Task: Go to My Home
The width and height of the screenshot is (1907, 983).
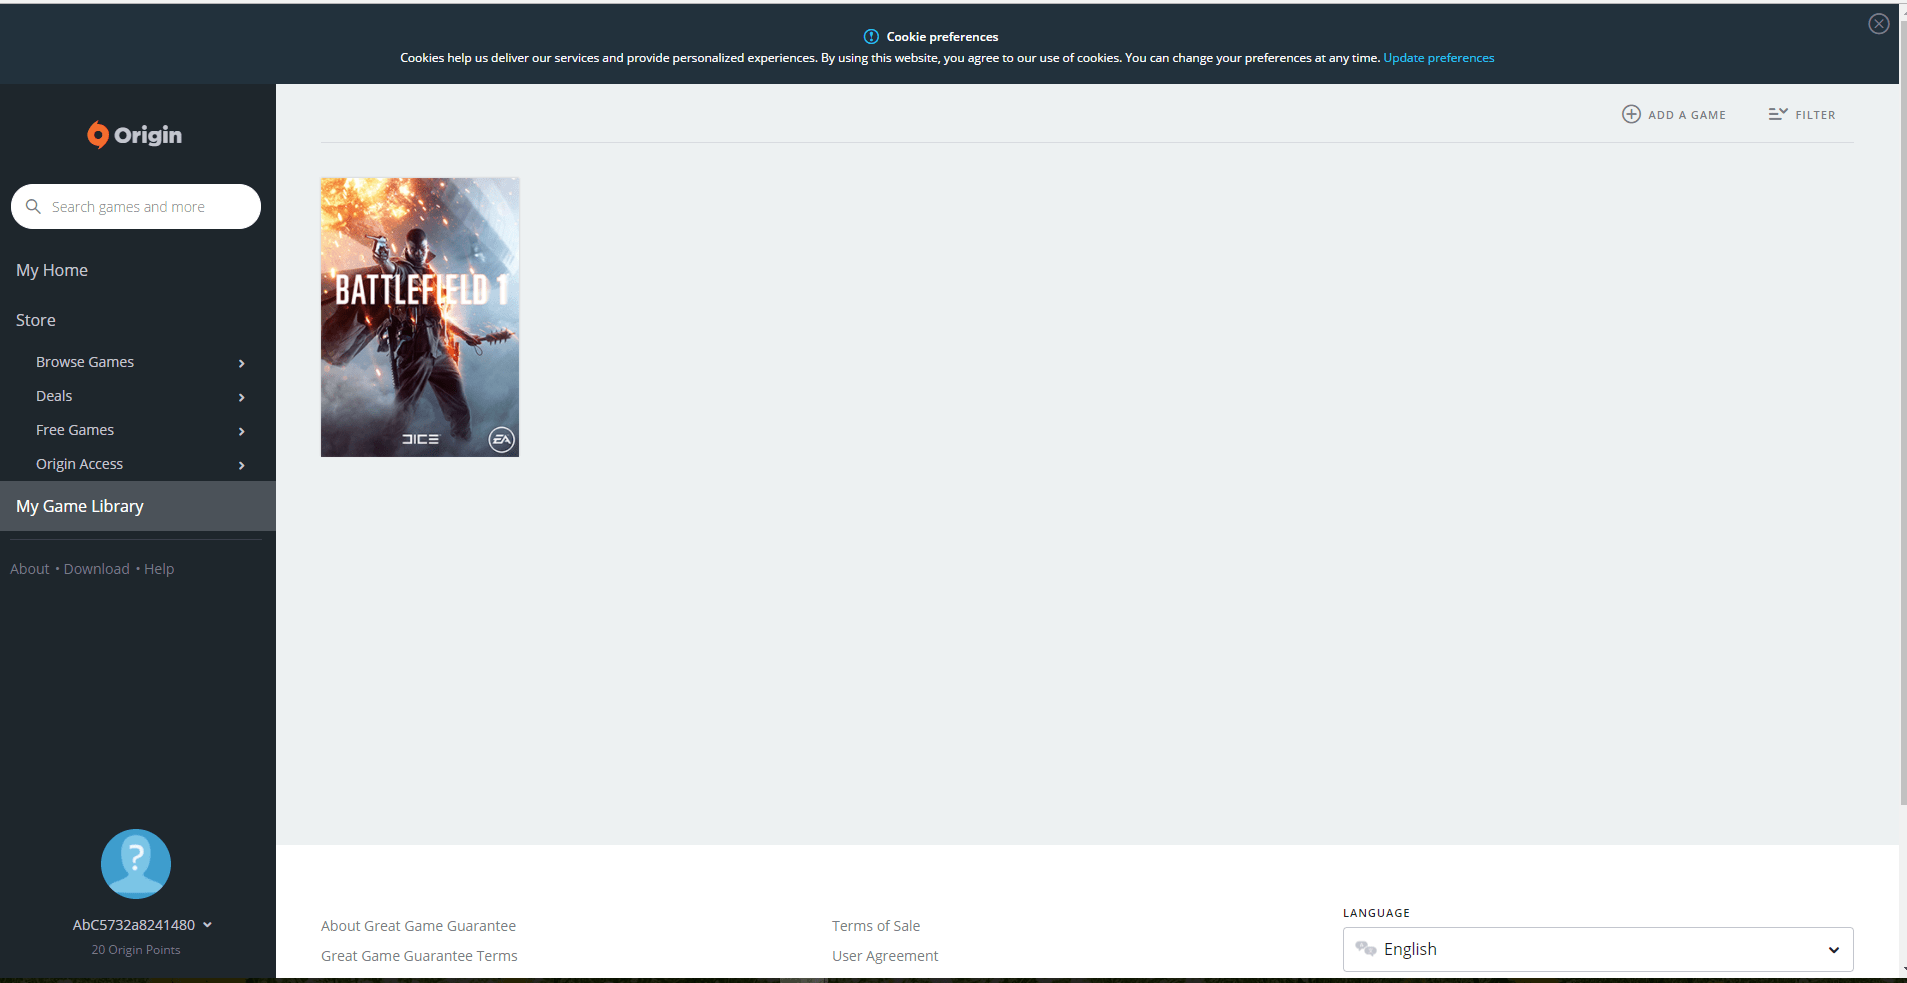Action: (x=52, y=270)
